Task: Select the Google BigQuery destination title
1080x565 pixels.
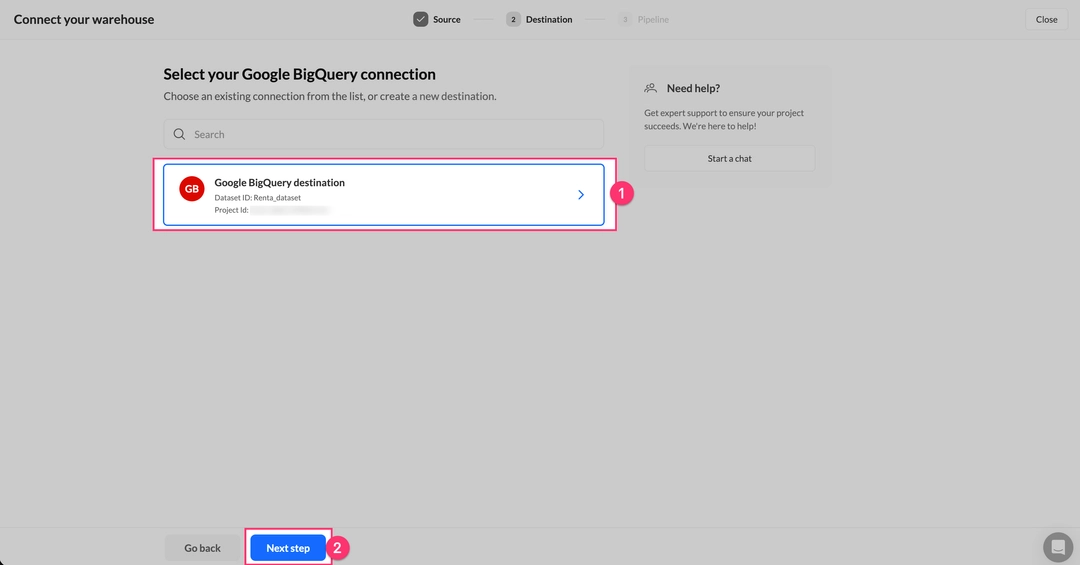Action: 279,183
